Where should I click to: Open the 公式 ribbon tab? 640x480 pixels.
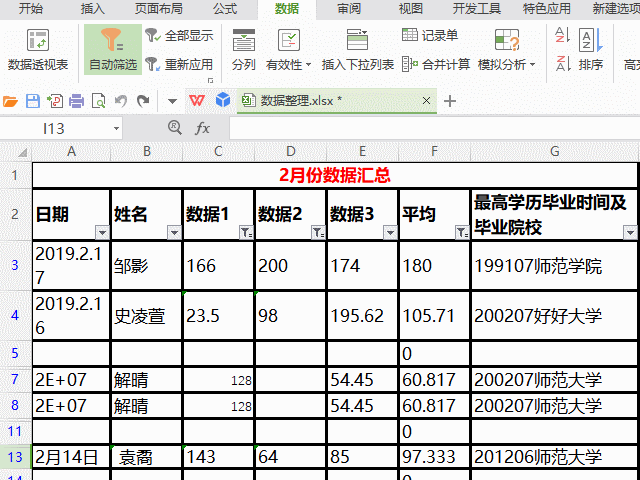[x=224, y=9]
